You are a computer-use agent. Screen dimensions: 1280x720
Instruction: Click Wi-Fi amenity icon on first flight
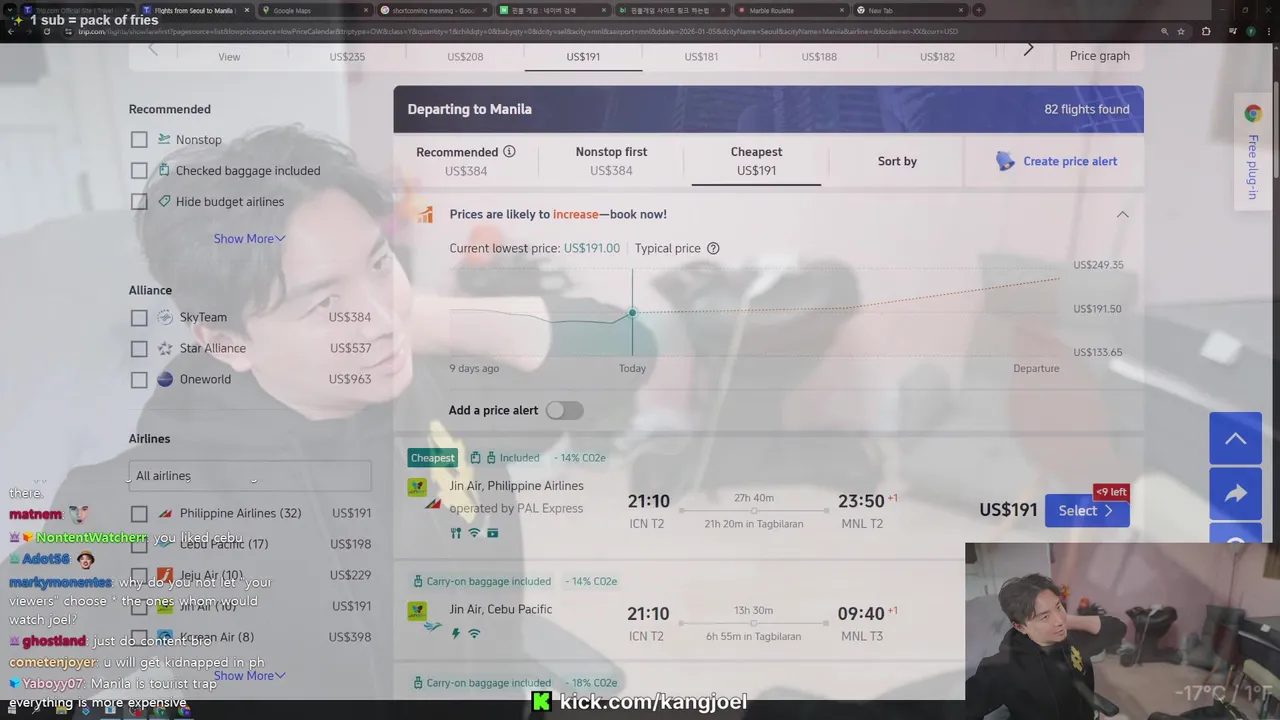click(x=474, y=533)
